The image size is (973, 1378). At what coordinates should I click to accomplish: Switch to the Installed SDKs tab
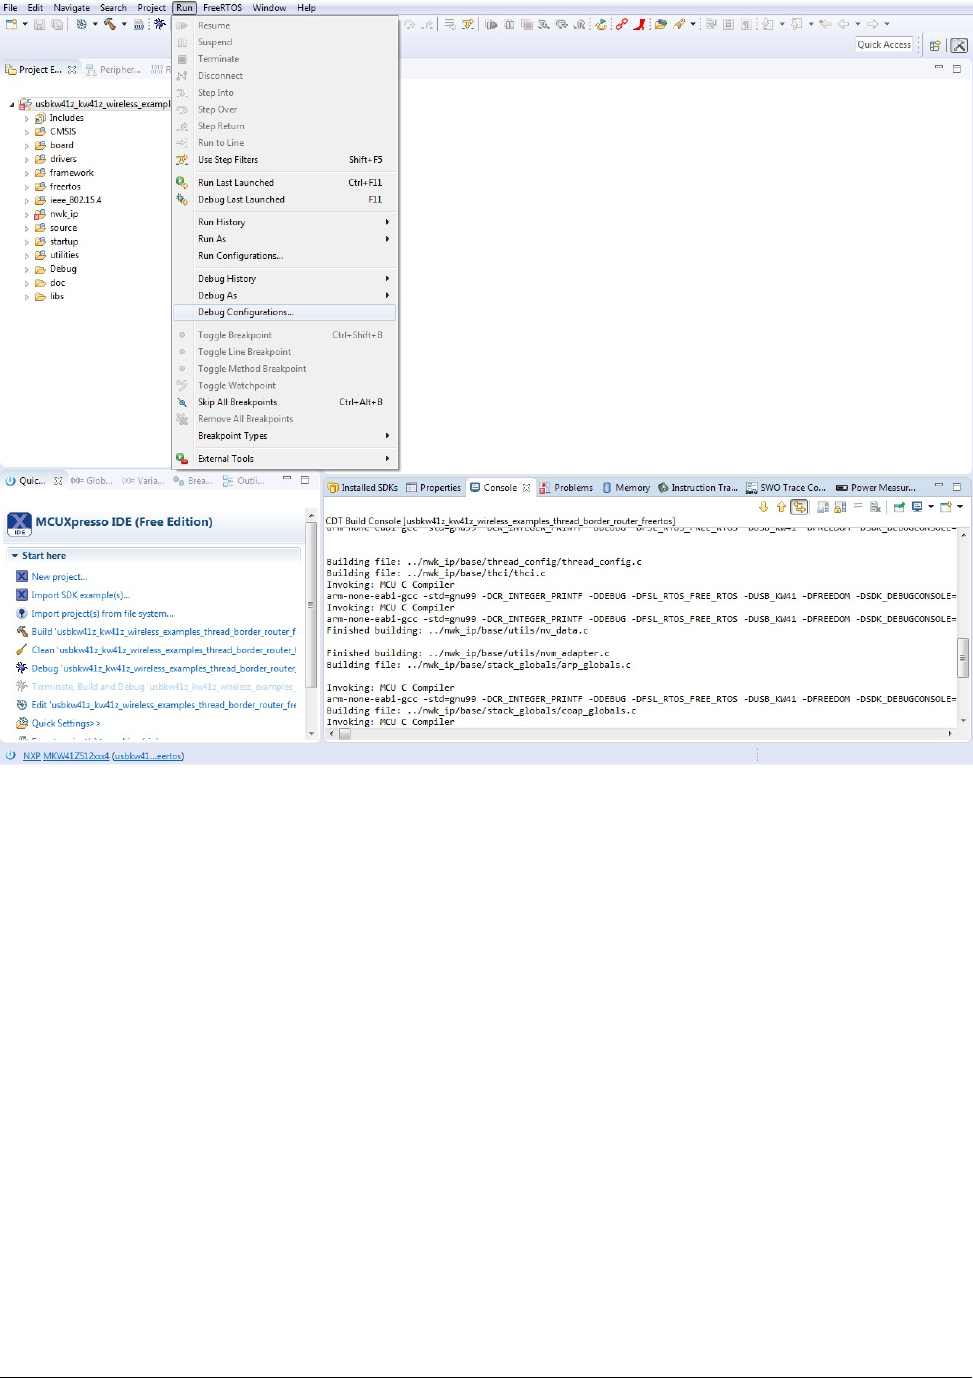pyautogui.click(x=362, y=488)
